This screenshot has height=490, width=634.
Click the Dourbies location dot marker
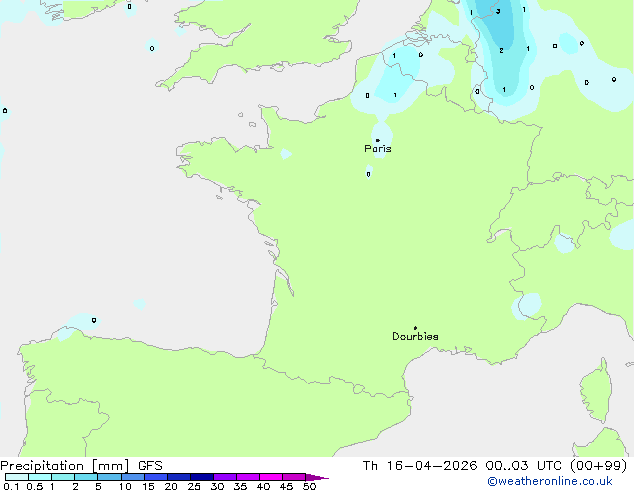coord(415,328)
